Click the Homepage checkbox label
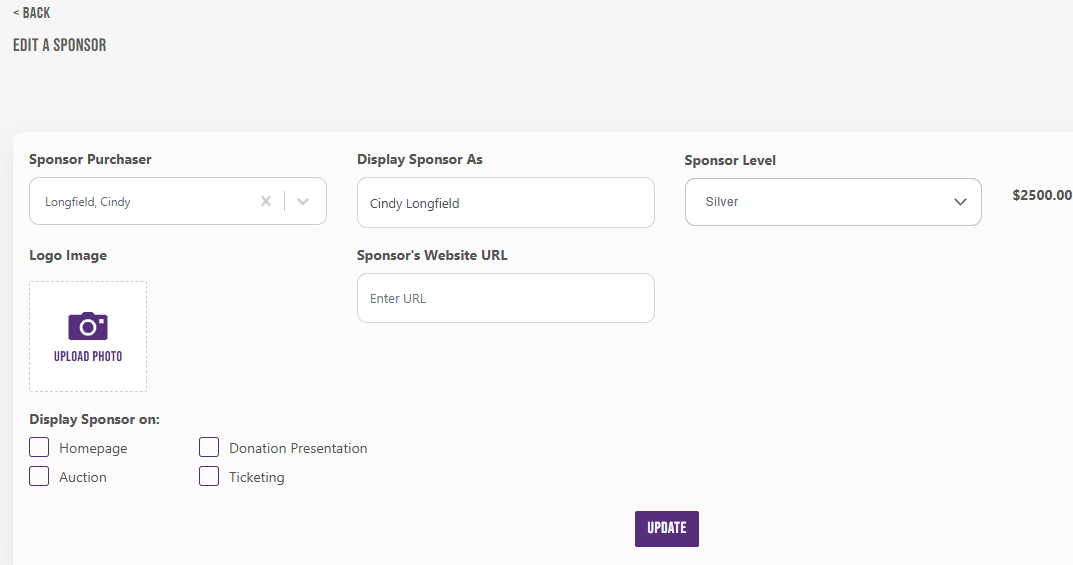The image size is (1073, 565). [x=93, y=448]
